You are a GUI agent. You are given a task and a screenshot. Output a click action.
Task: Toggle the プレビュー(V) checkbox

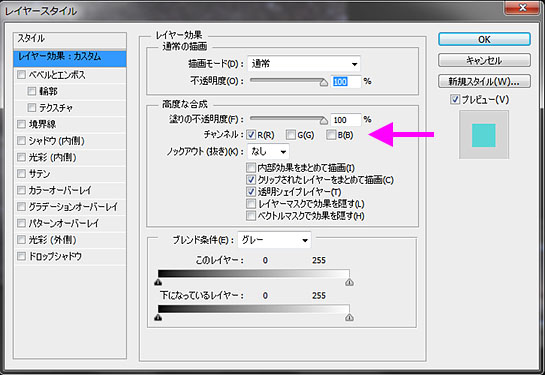[x=455, y=99]
